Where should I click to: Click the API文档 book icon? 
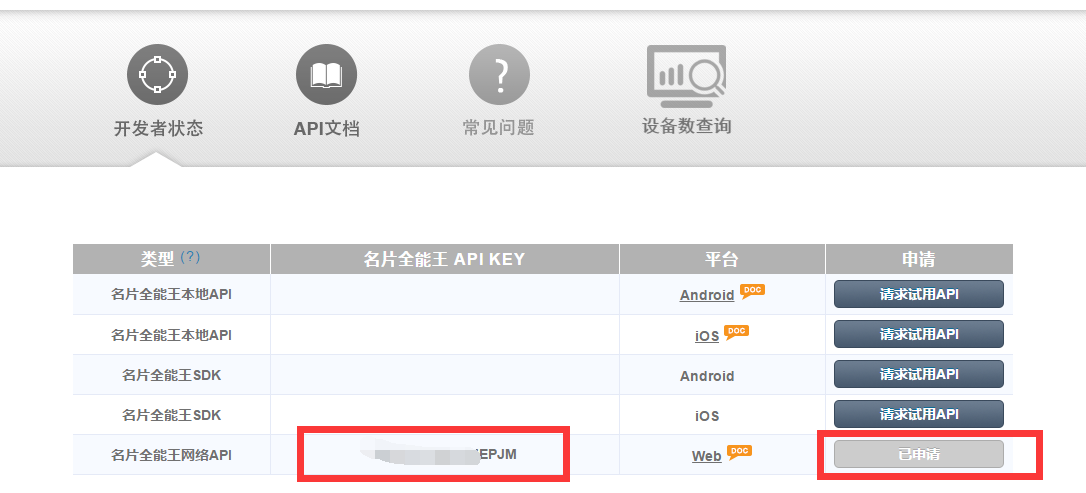click(326, 75)
